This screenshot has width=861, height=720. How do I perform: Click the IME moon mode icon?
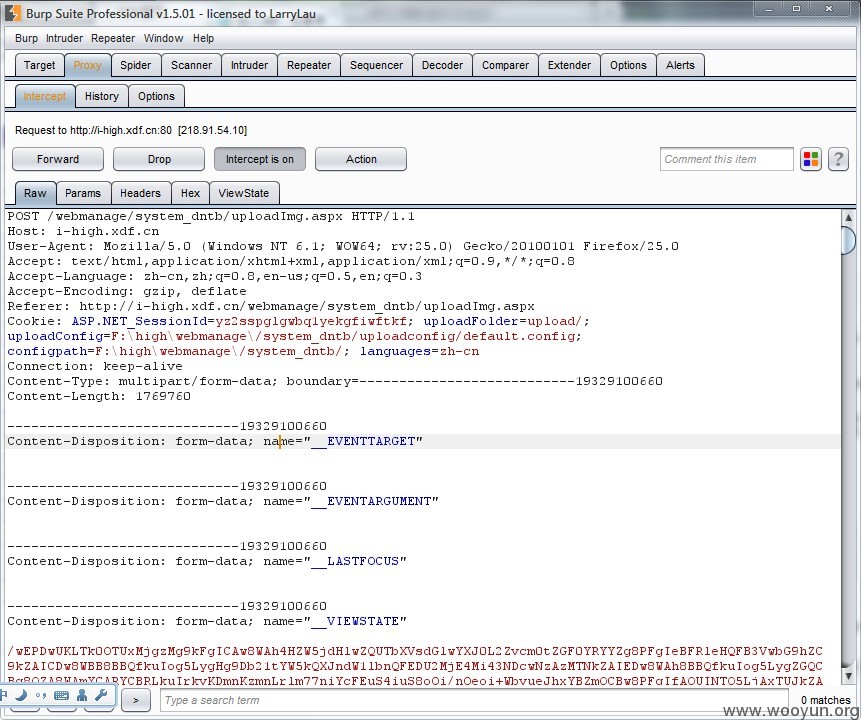point(21,695)
